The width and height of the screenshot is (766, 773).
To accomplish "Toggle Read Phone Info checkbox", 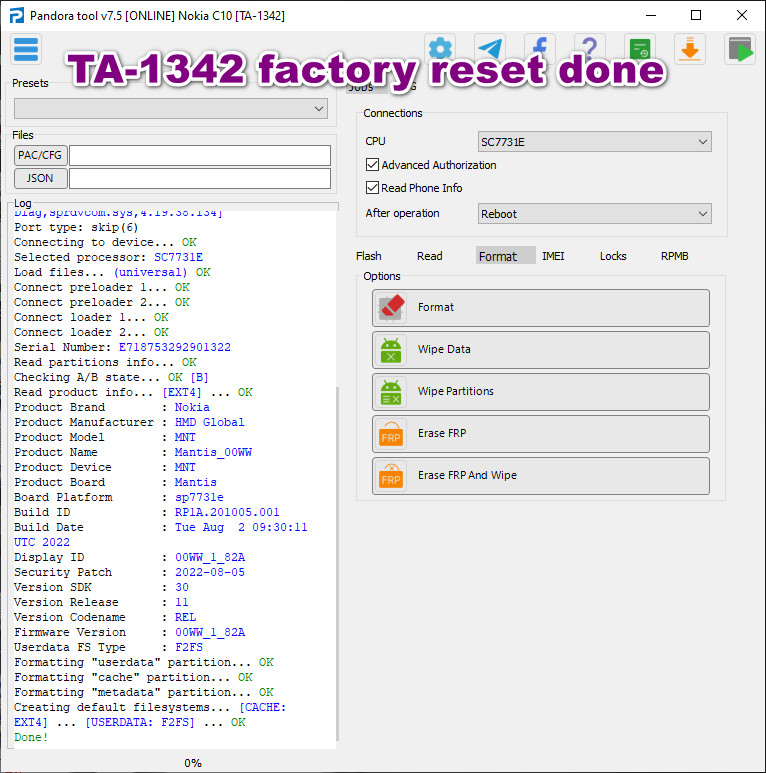I will [373, 188].
